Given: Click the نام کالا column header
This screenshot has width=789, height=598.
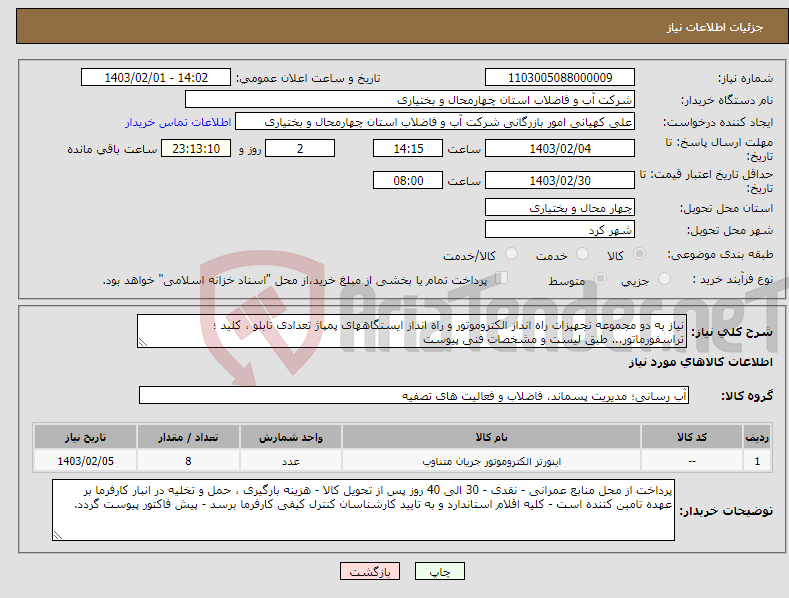Looking at the screenshot, I should 491,437.
